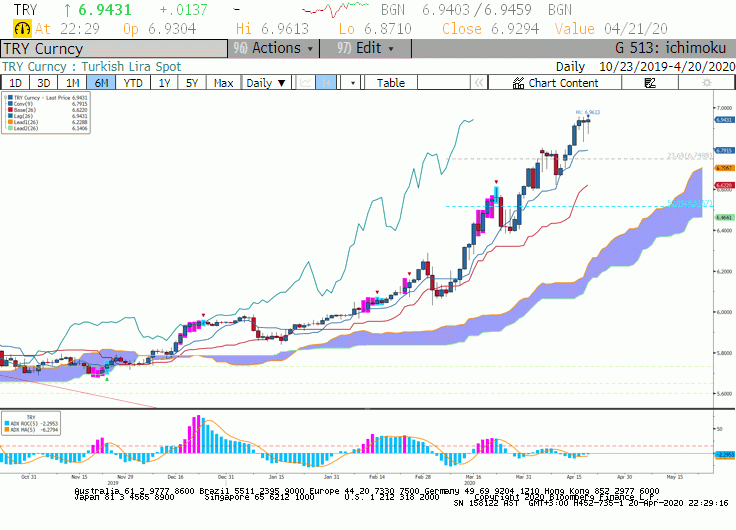Open the Edit menu
The image size is (736, 530).
point(365,48)
